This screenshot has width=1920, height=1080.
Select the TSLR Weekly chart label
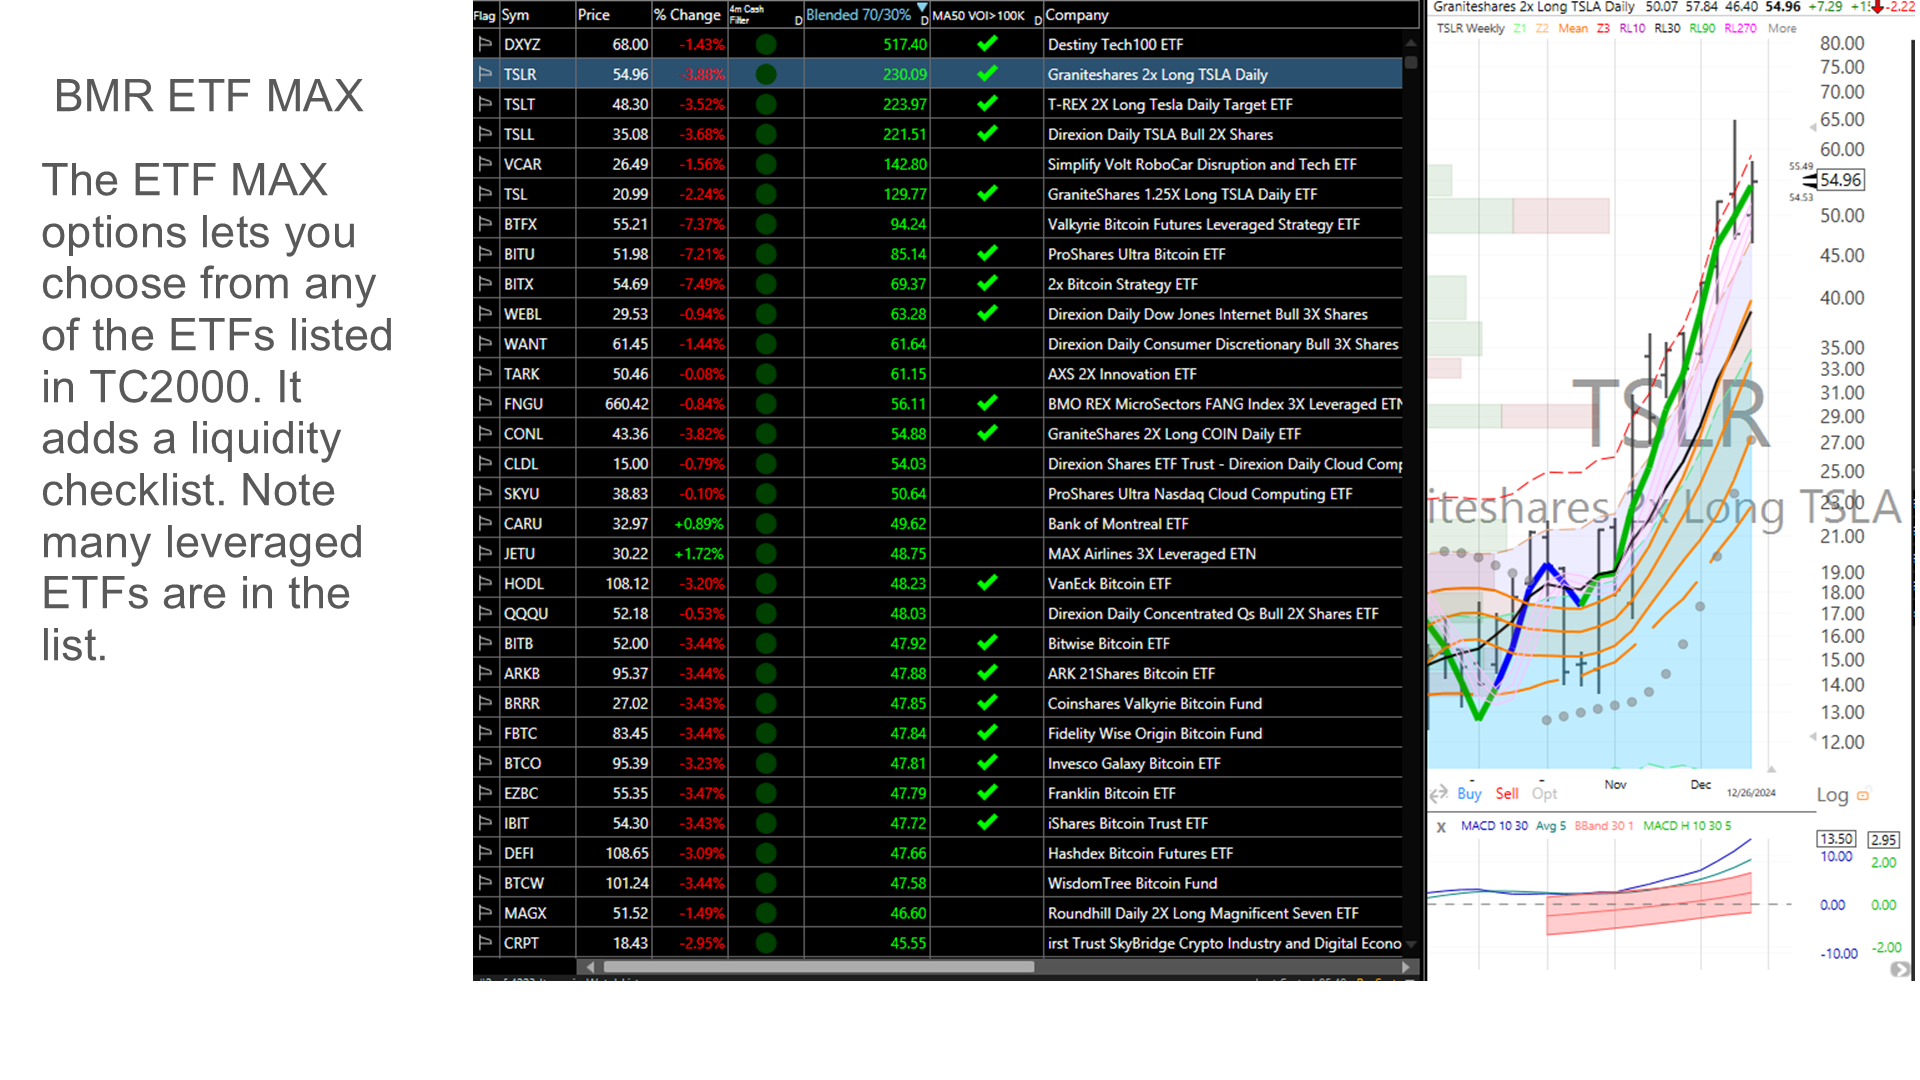point(1470,28)
